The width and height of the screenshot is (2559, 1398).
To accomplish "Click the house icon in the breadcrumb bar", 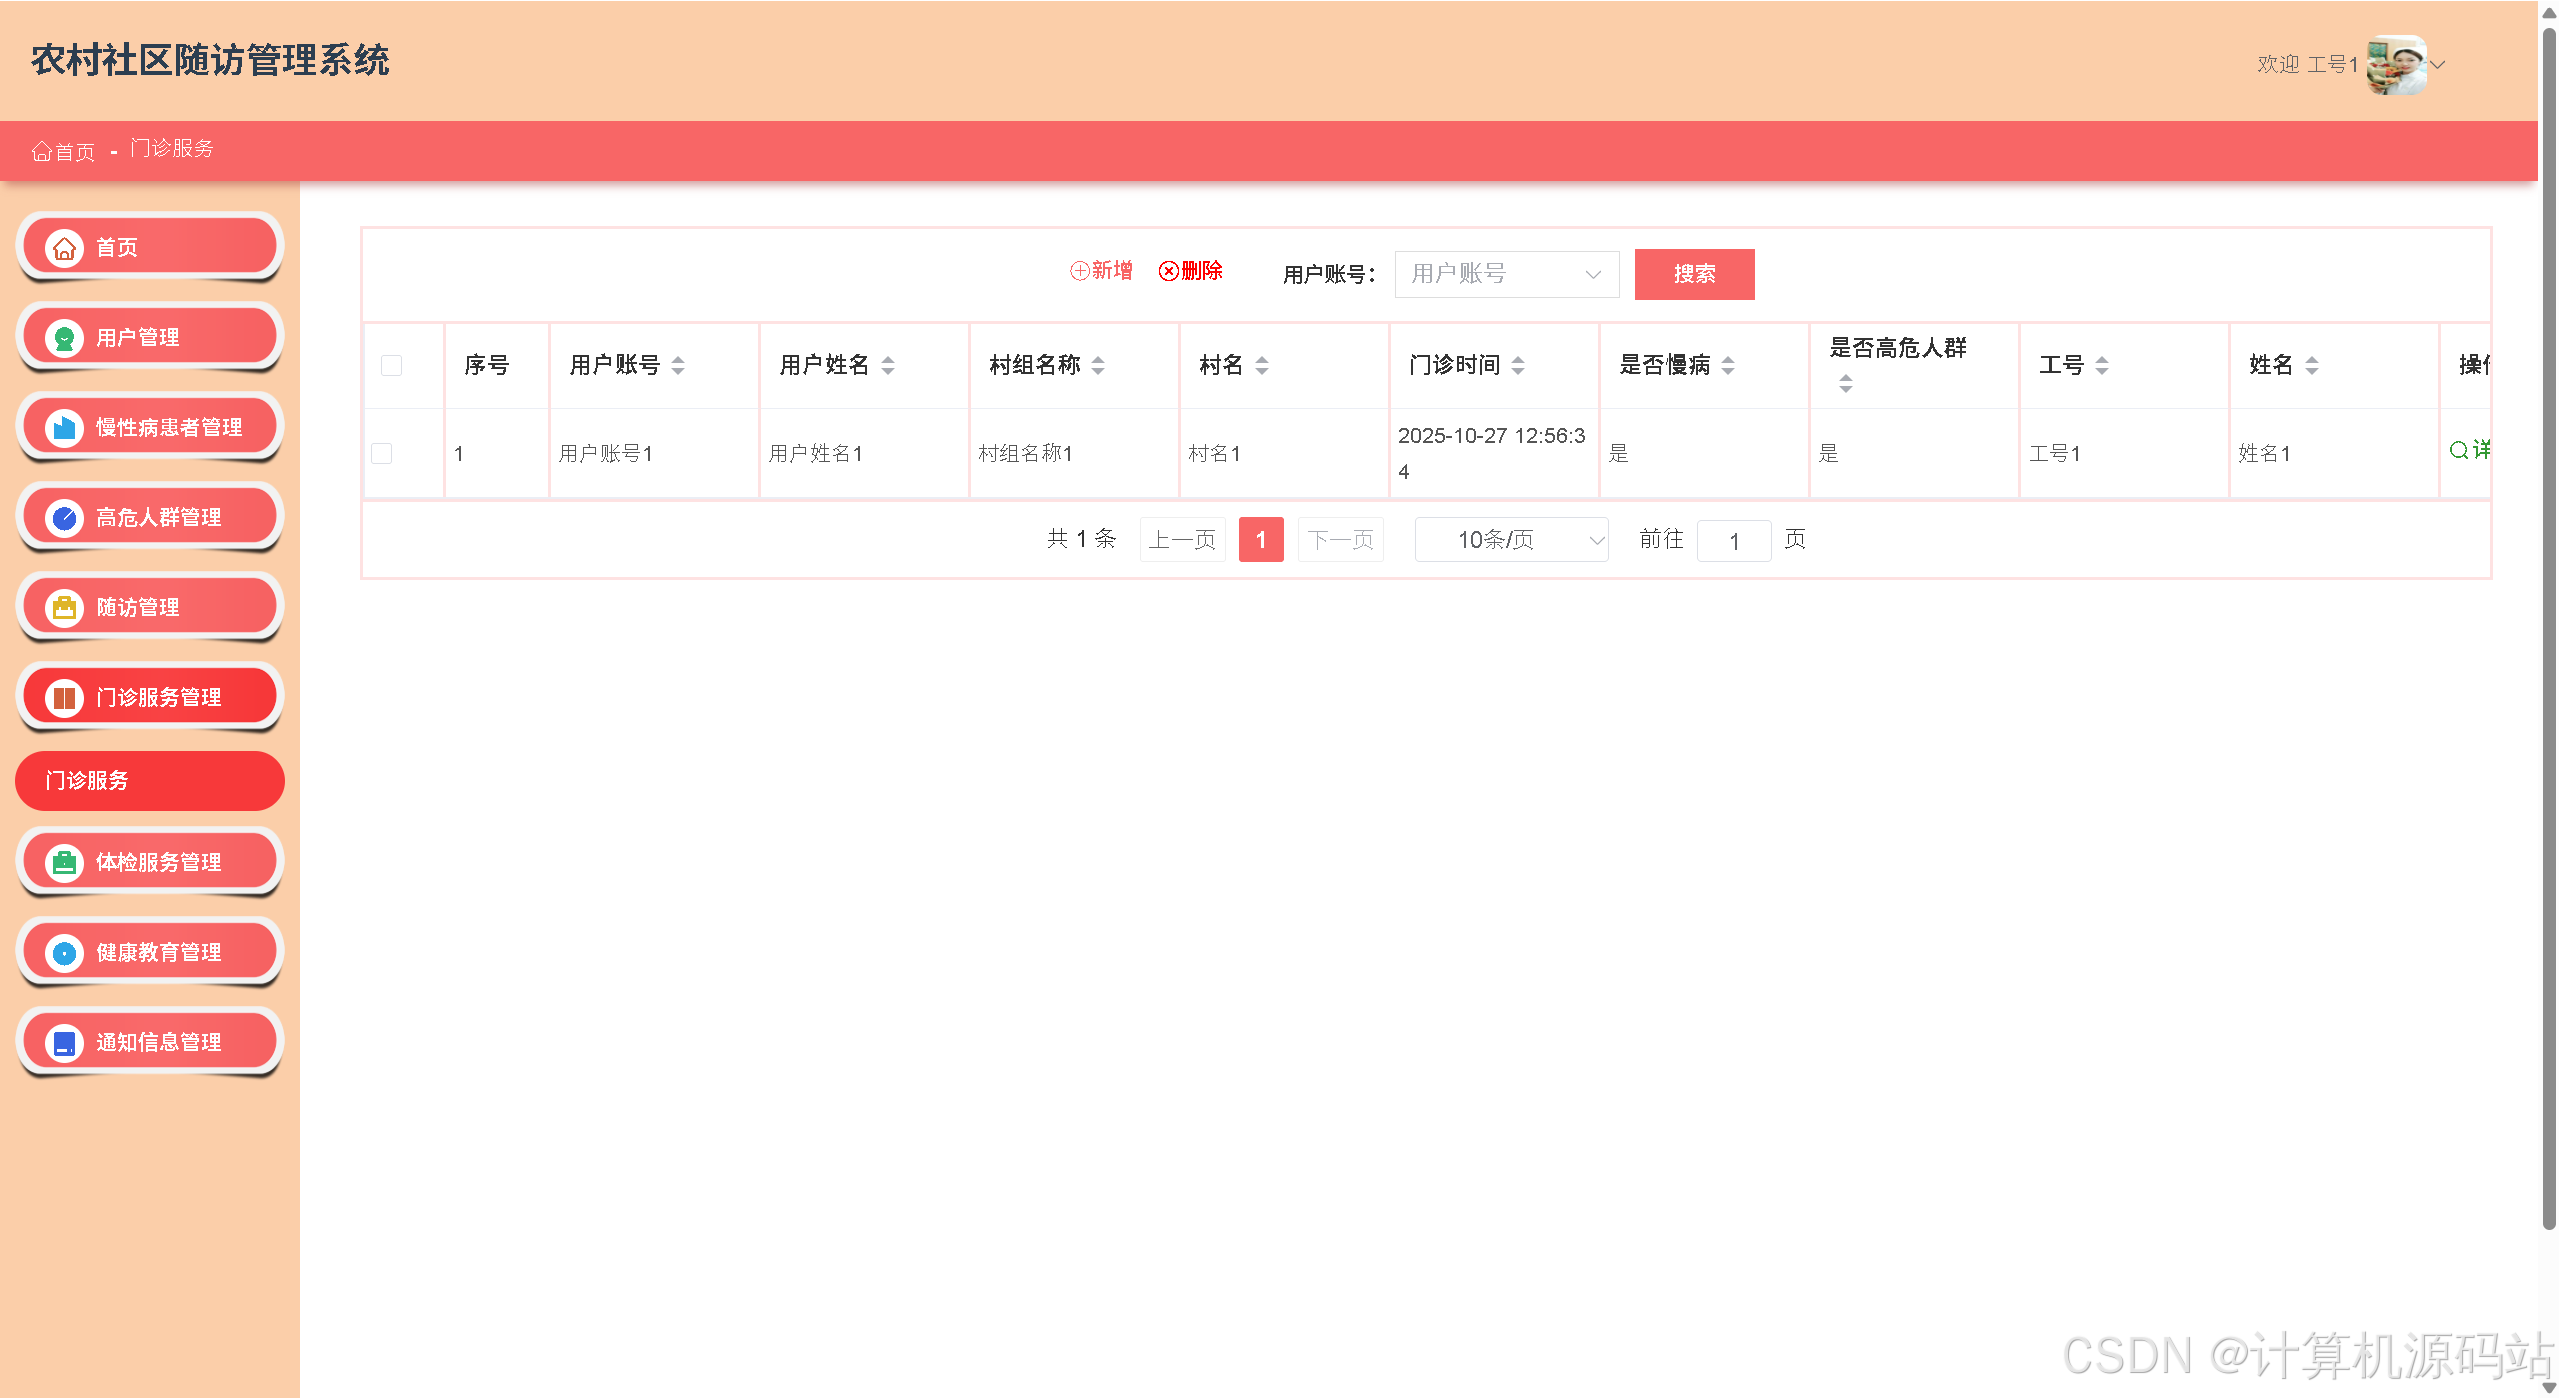I will click(x=41, y=151).
